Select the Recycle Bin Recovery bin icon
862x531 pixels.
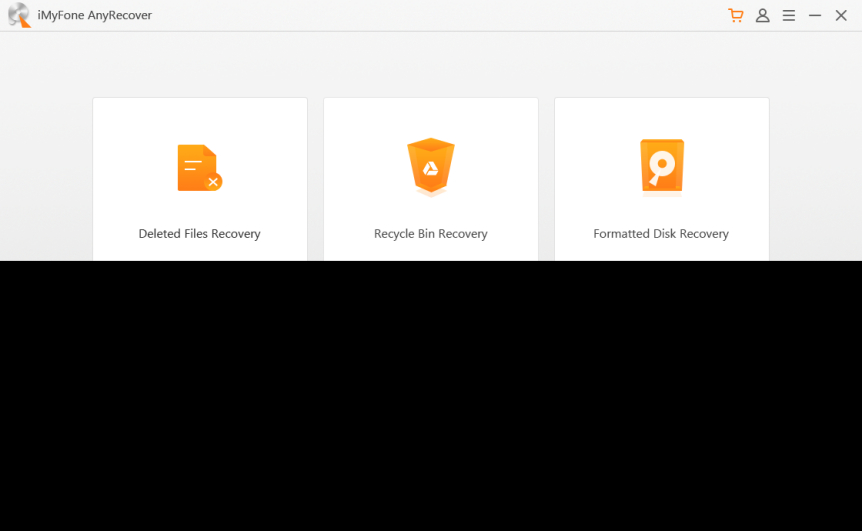(x=430, y=167)
